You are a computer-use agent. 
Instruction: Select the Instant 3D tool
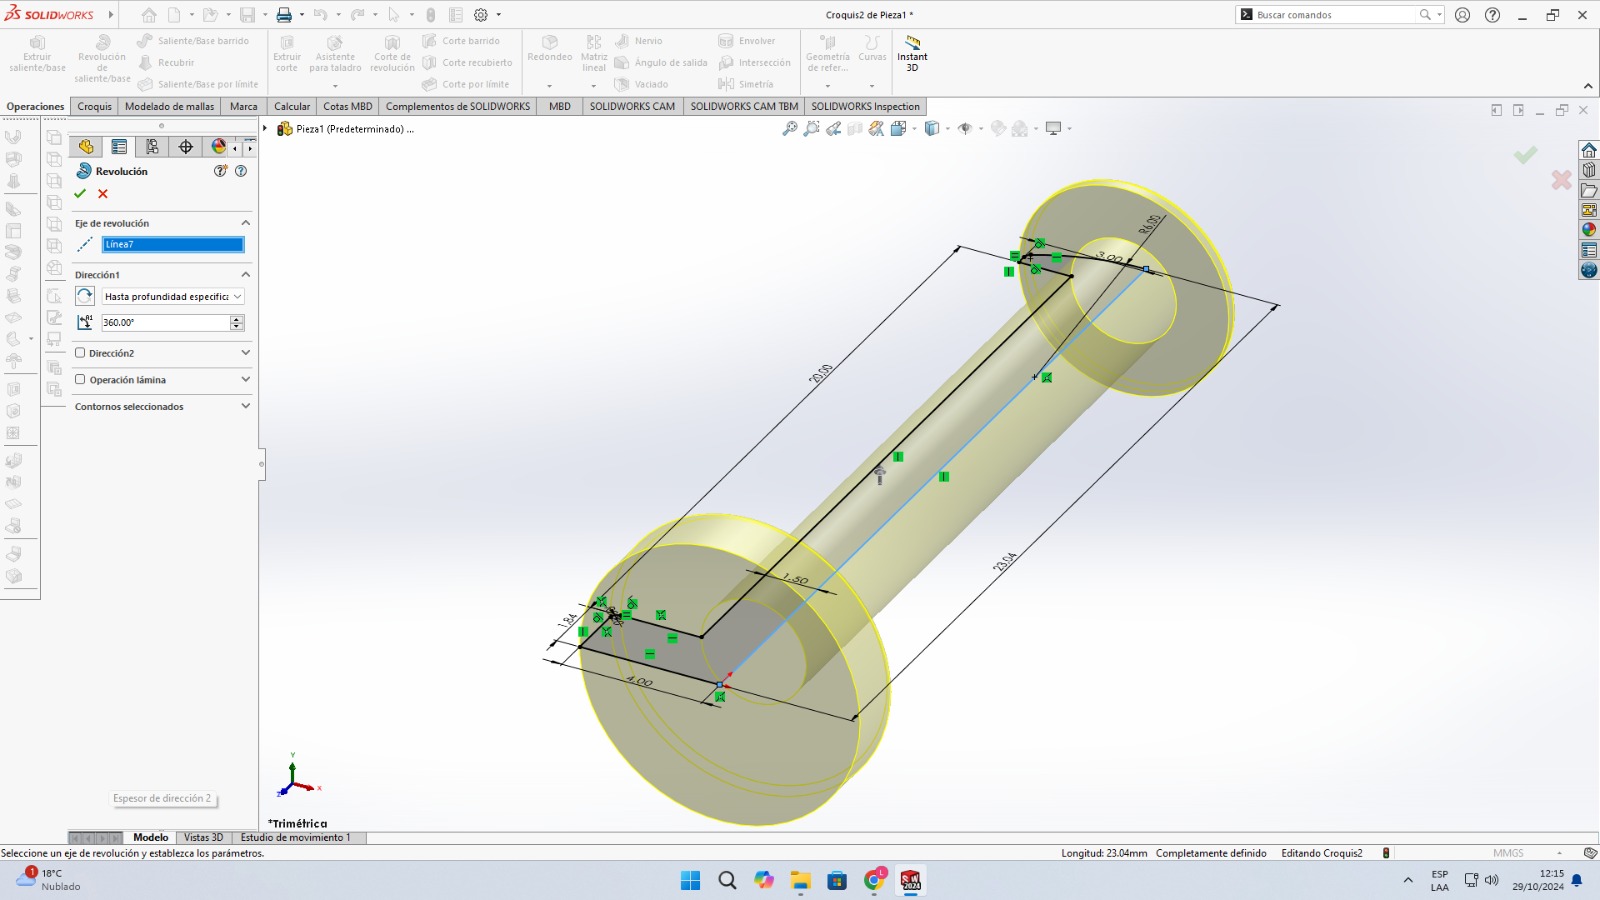click(x=912, y=53)
